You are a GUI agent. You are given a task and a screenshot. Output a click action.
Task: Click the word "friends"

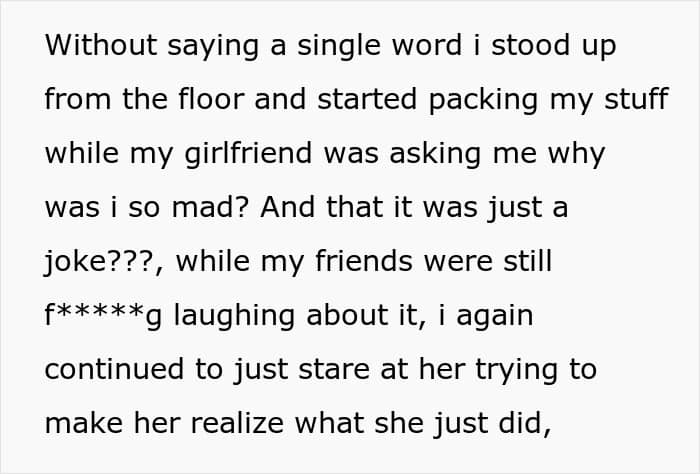(x=364, y=261)
